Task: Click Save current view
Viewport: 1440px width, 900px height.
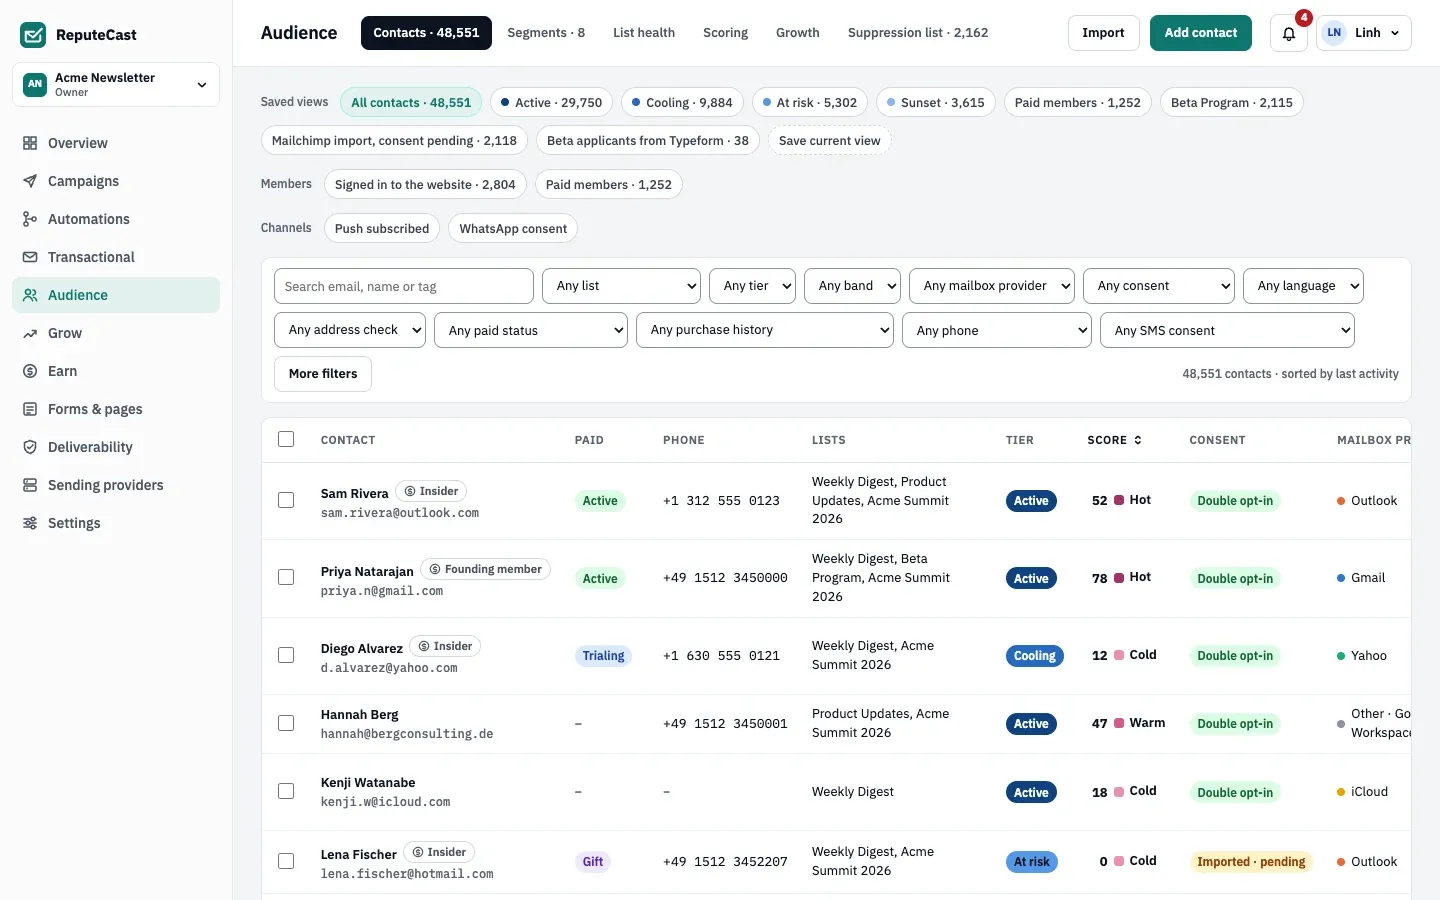Action: click(x=829, y=141)
